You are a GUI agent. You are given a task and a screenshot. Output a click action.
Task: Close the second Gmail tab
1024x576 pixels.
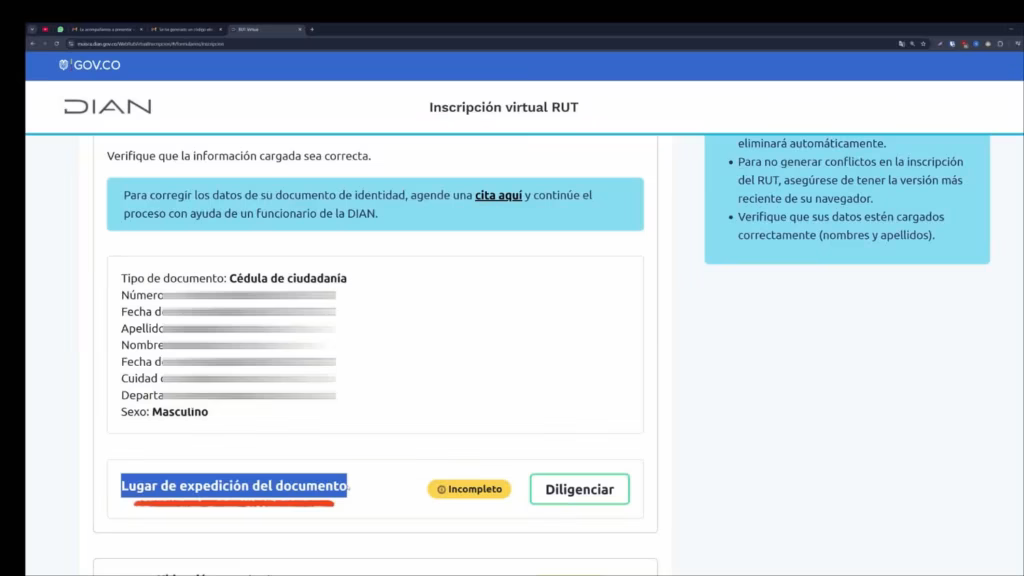tap(221, 29)
